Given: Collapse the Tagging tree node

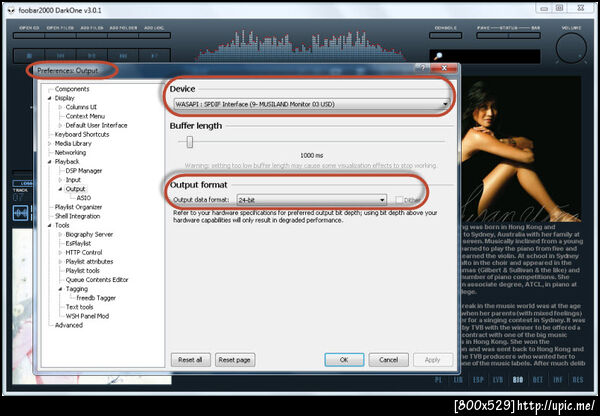Looking at the screenshot, I should tap(60, 289).
